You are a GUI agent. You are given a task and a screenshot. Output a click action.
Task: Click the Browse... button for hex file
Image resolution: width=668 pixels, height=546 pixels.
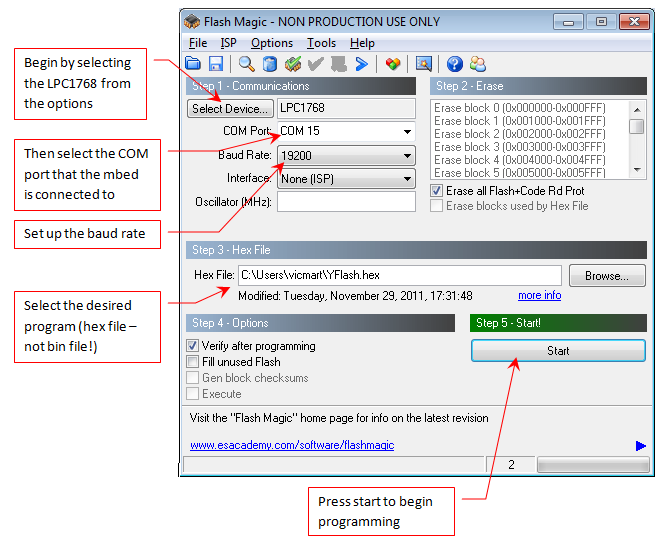tap(607, 275)
